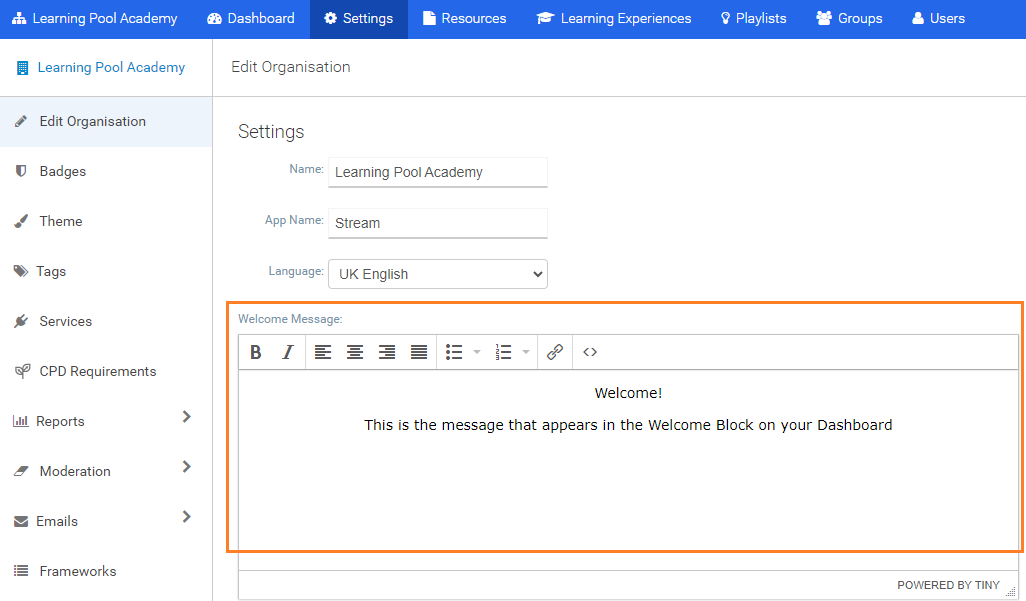The image size is (1026, 601).
Task: Toggle italic formatting in the editor
Action: pos(288,352)
